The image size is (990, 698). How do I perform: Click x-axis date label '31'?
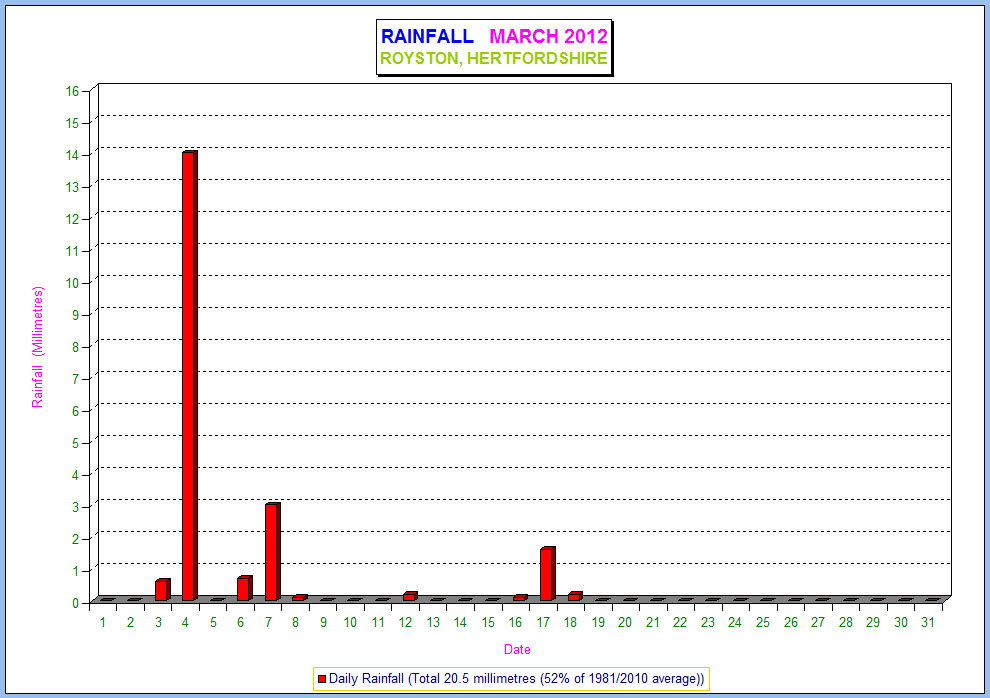[927, 622]
